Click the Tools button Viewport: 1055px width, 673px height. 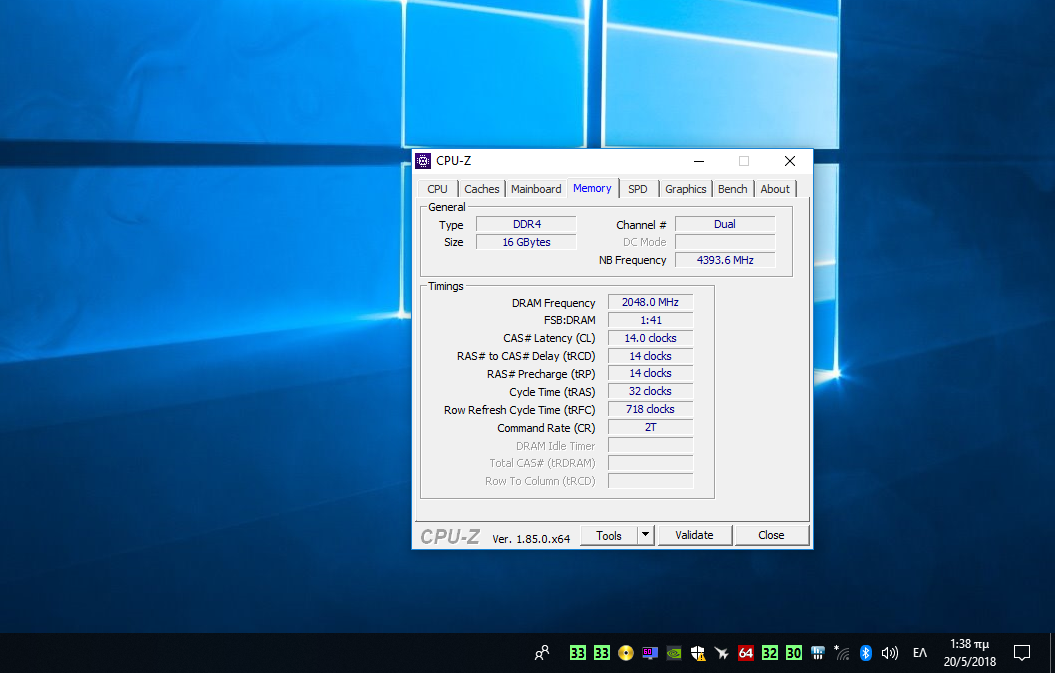pos(609,535)
